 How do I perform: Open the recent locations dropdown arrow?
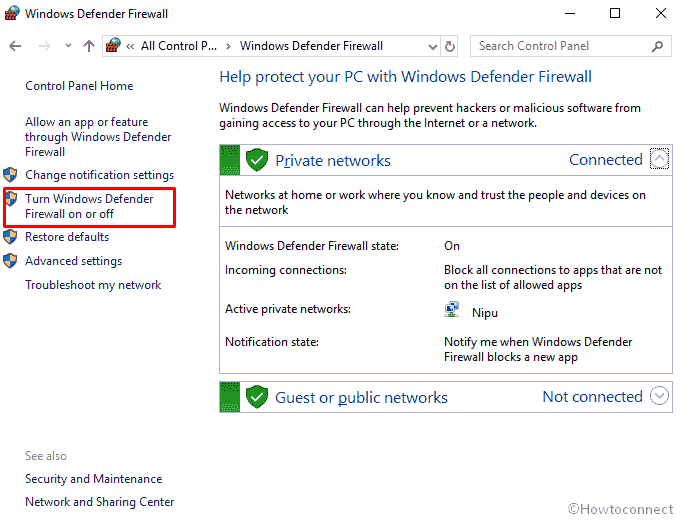[x=68, y=45]
